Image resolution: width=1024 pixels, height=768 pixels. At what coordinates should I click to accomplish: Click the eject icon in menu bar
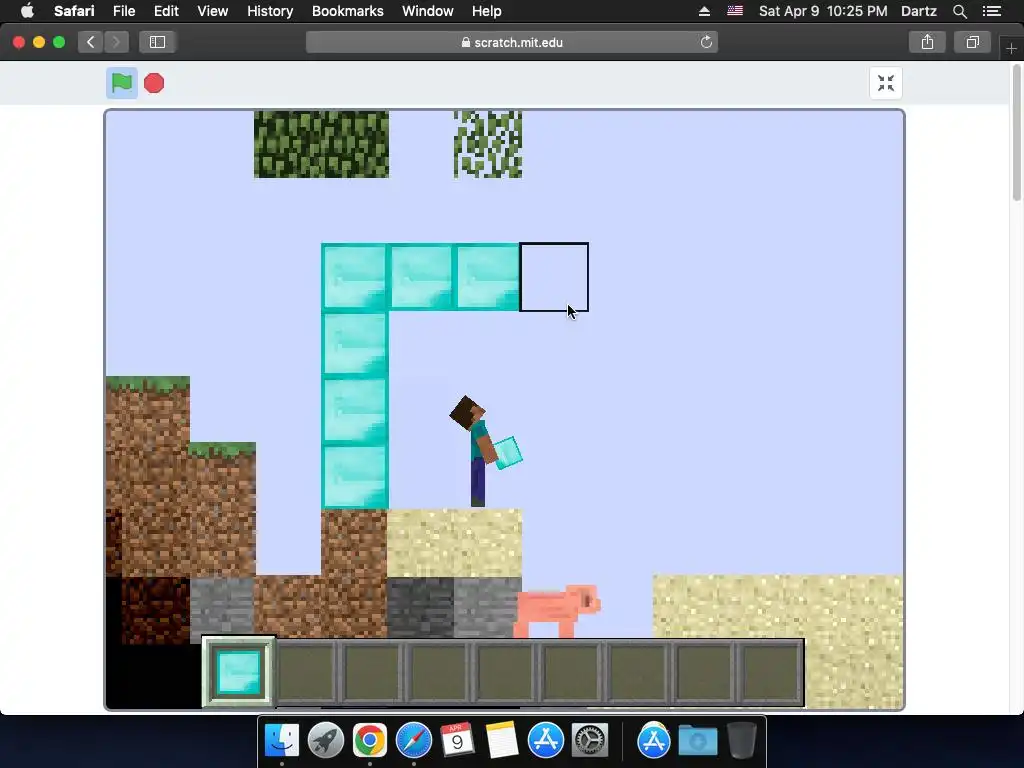point(704,11)
